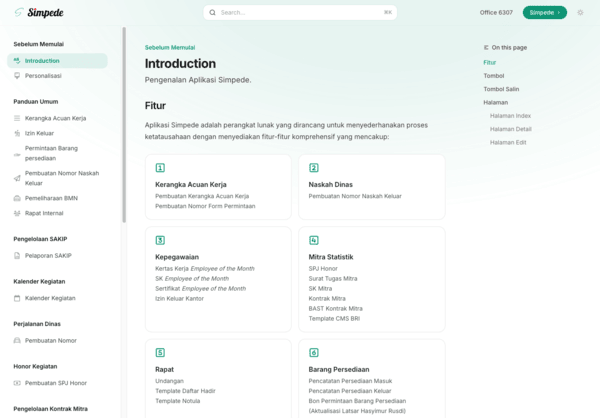Click the Office 6307 link
Screen dimensions: 600x418
coord(495,13)
